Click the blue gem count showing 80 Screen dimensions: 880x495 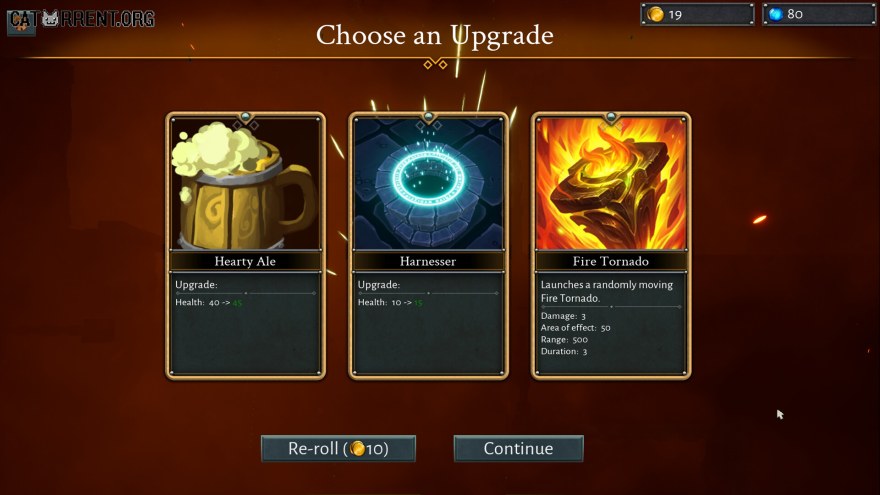tap(795, 14)
